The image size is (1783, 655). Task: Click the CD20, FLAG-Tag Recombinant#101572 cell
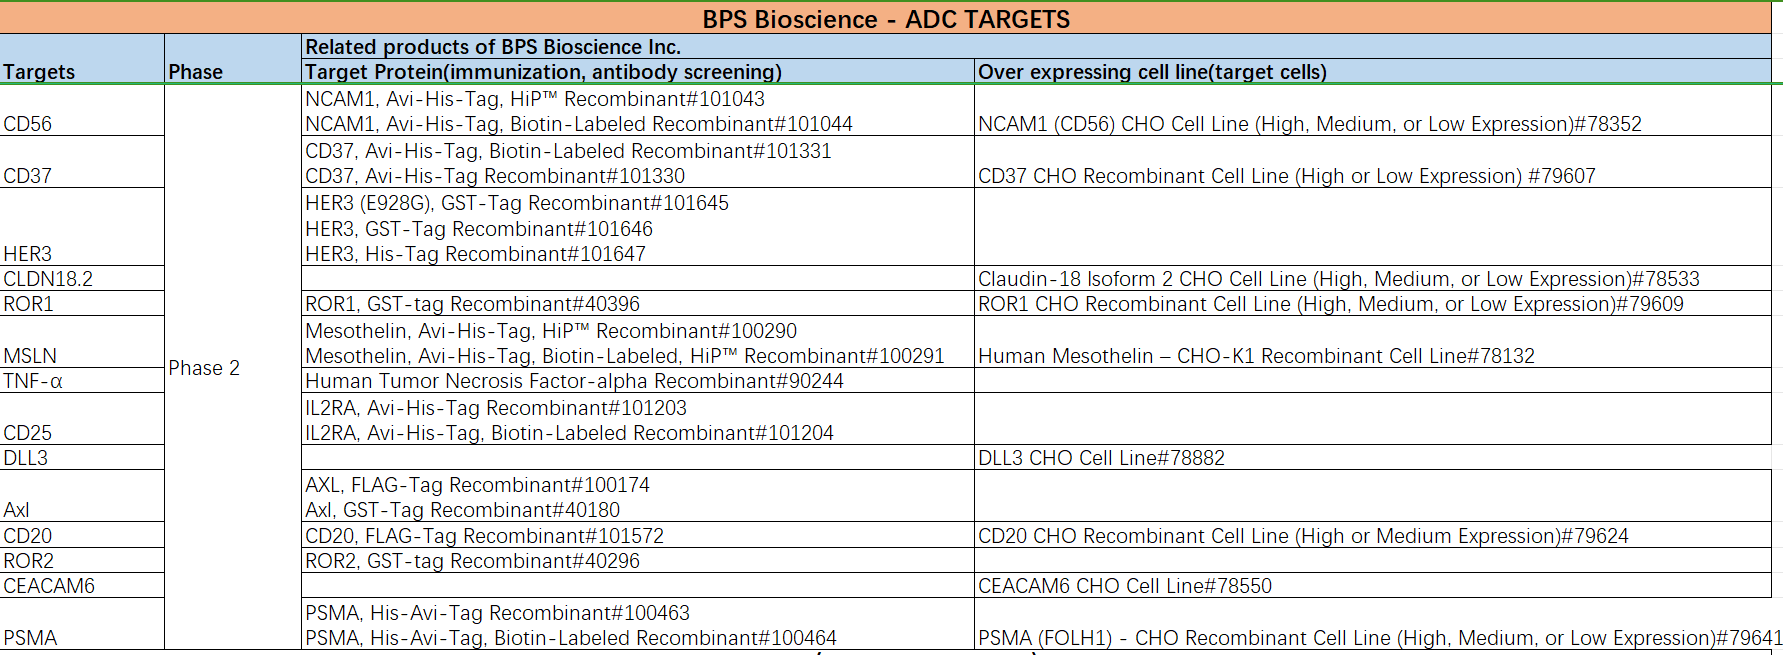pos(484,536)
